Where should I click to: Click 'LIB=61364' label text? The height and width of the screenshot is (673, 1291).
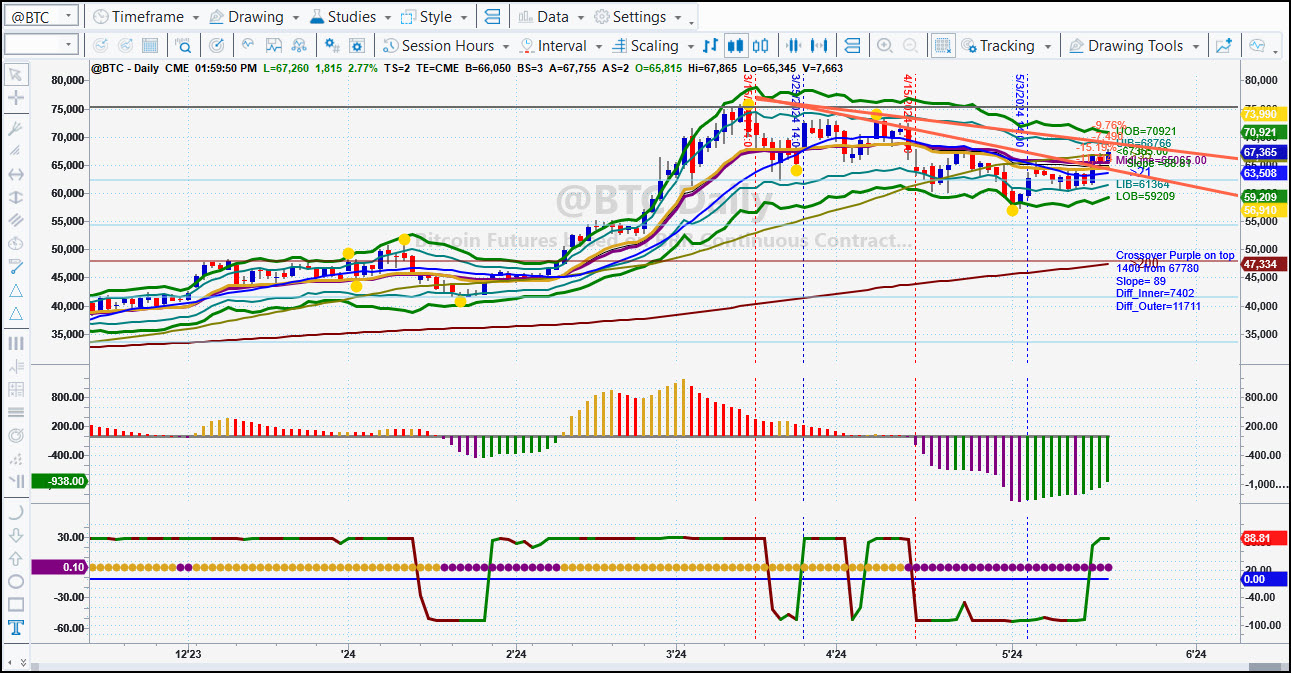pyautogui.click(x=1142, y=184)
